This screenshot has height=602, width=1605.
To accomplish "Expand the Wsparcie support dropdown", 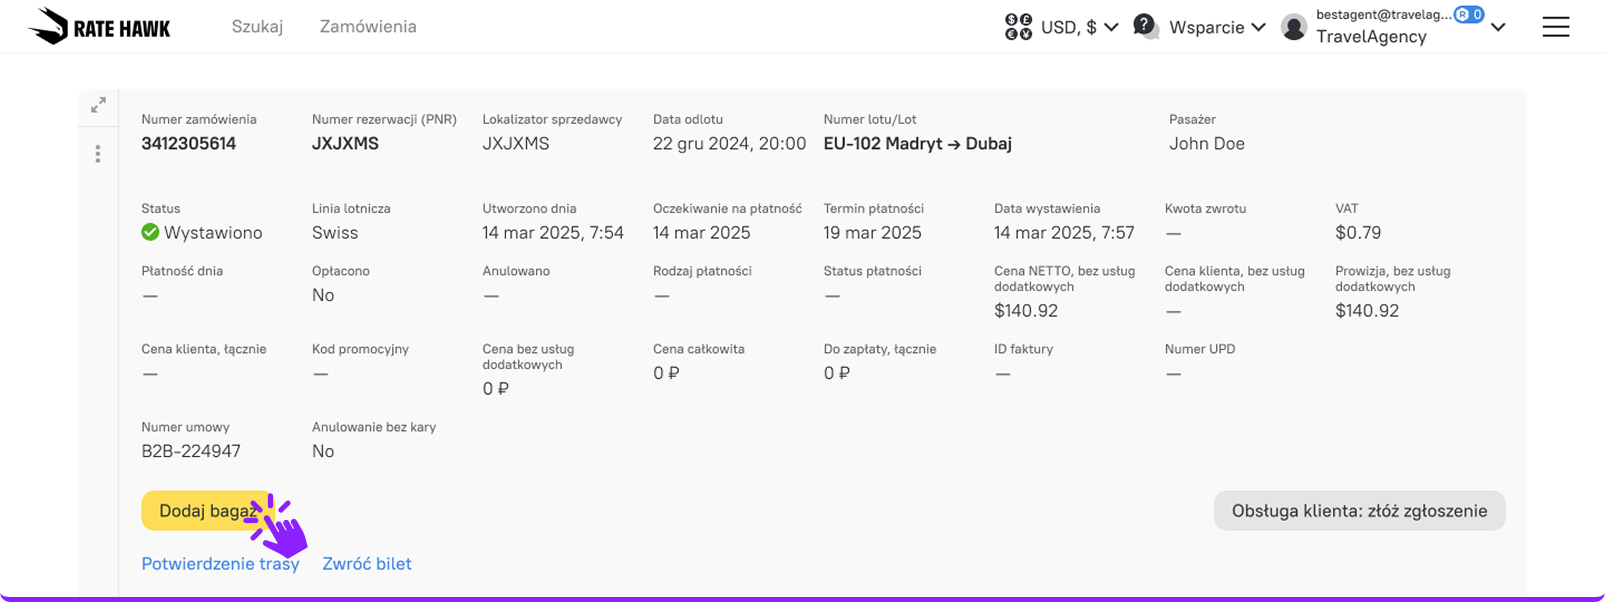I will pos(1217,27).
